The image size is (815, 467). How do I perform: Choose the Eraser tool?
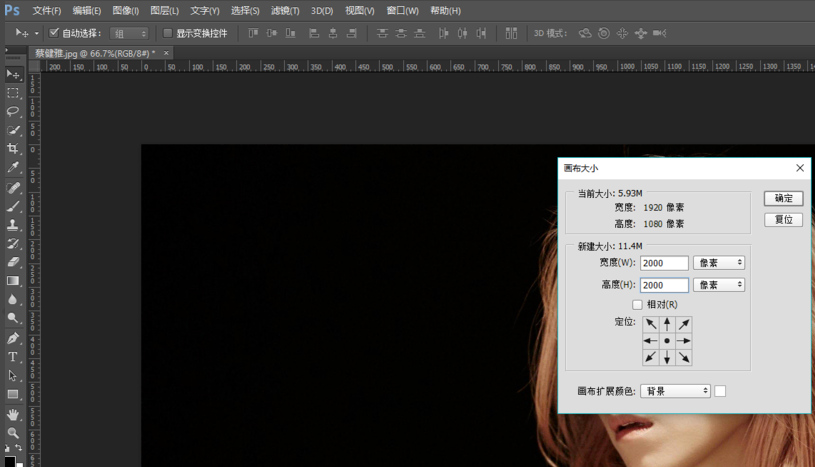click(x=13, y=262)
